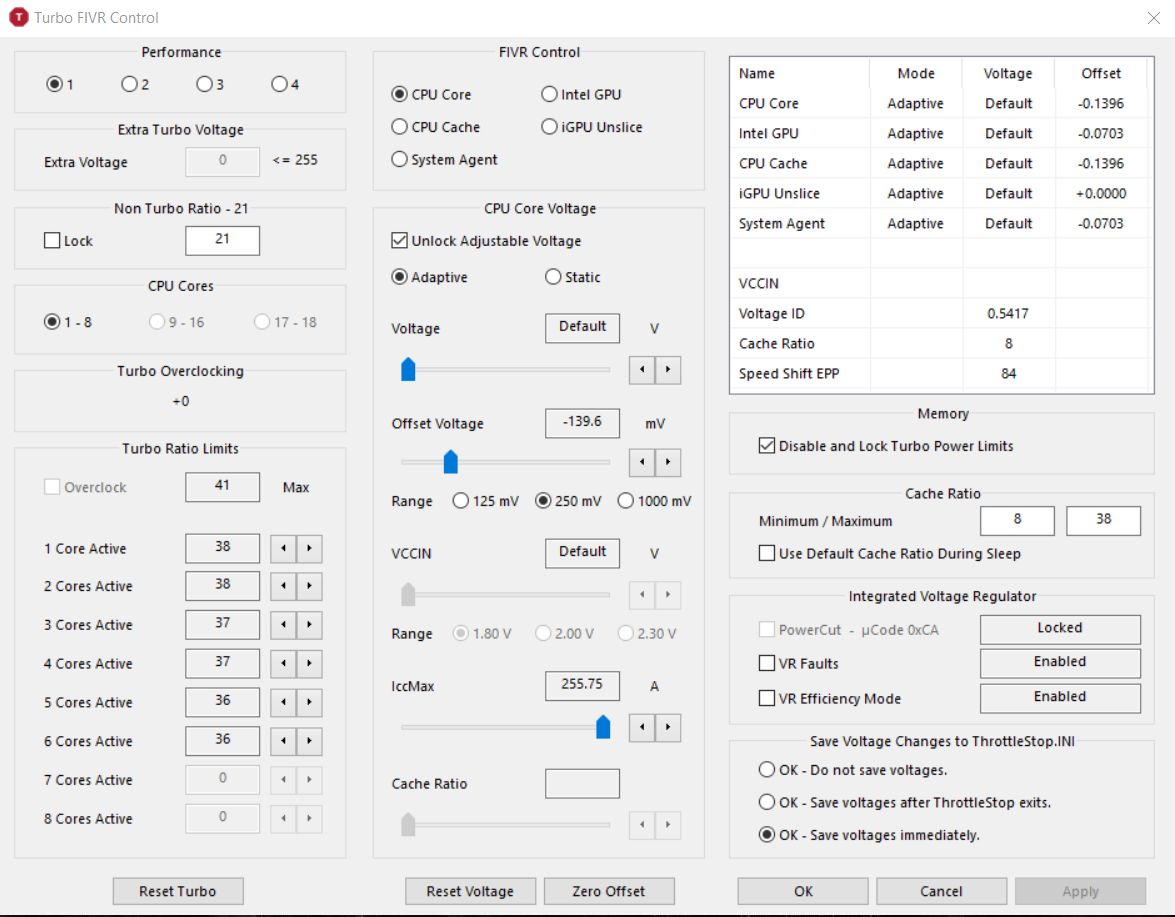
Task: Choose the 125 mV range option
Action: (x=461, y=501)
